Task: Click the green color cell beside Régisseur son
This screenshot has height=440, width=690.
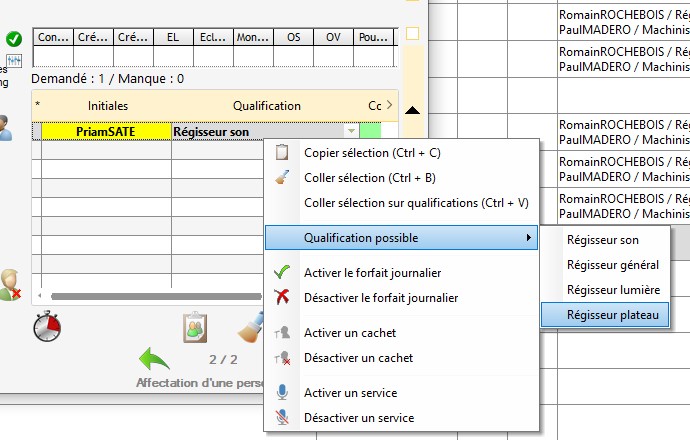Action: (371, 131)
